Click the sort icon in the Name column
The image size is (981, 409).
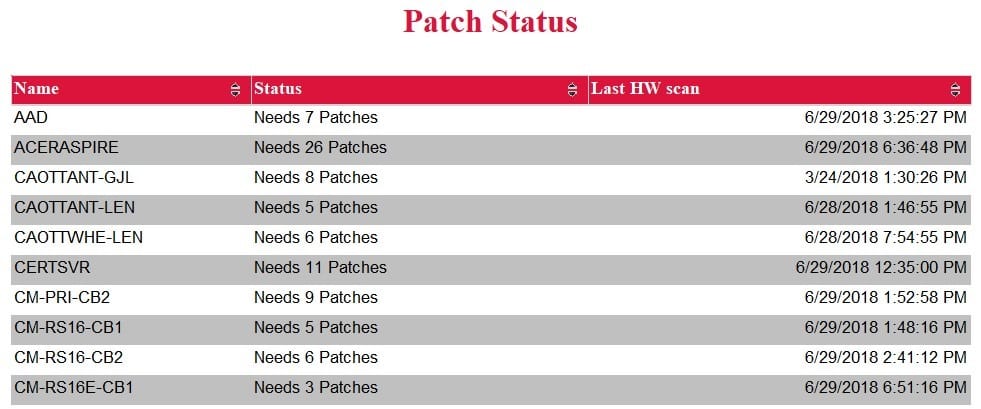click(235, 89)
